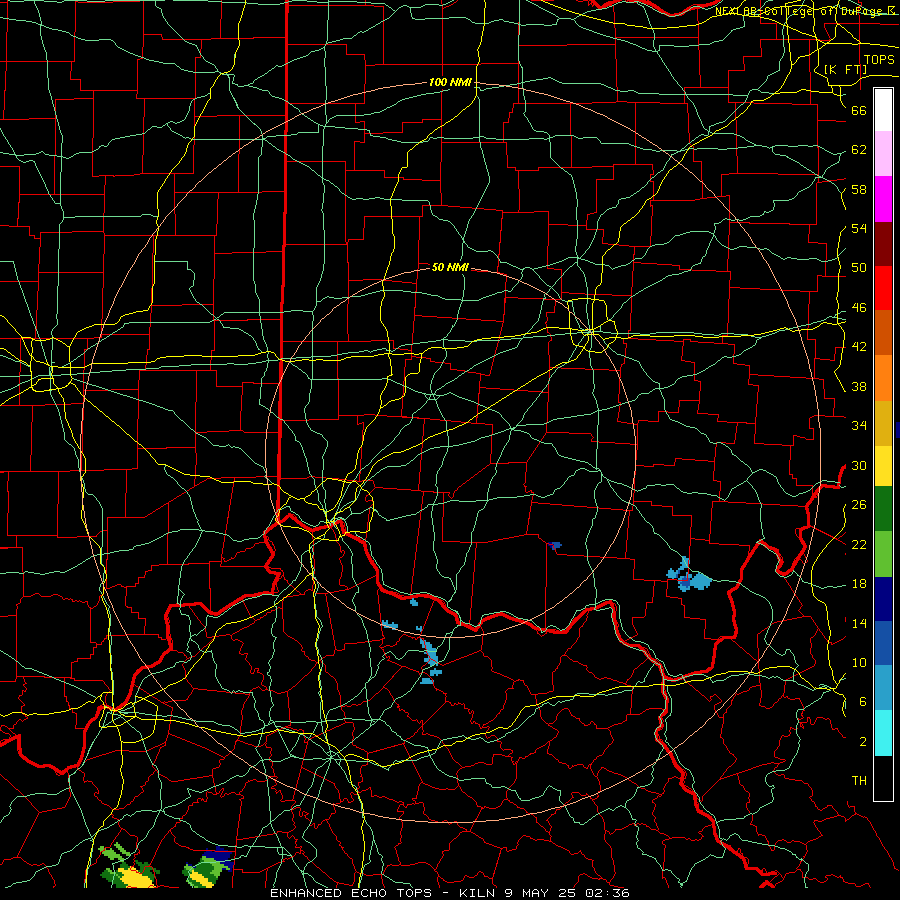This screenshot has width=900, height=900.
Task: Click the ENHANCED ECHO TOPS caption
Action: (450, 893)
